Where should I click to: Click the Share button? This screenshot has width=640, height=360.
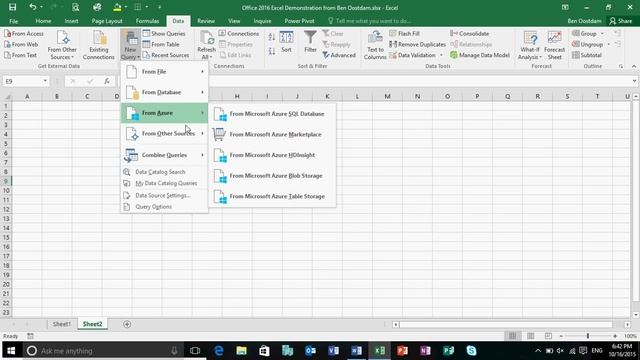pos(620,21)
